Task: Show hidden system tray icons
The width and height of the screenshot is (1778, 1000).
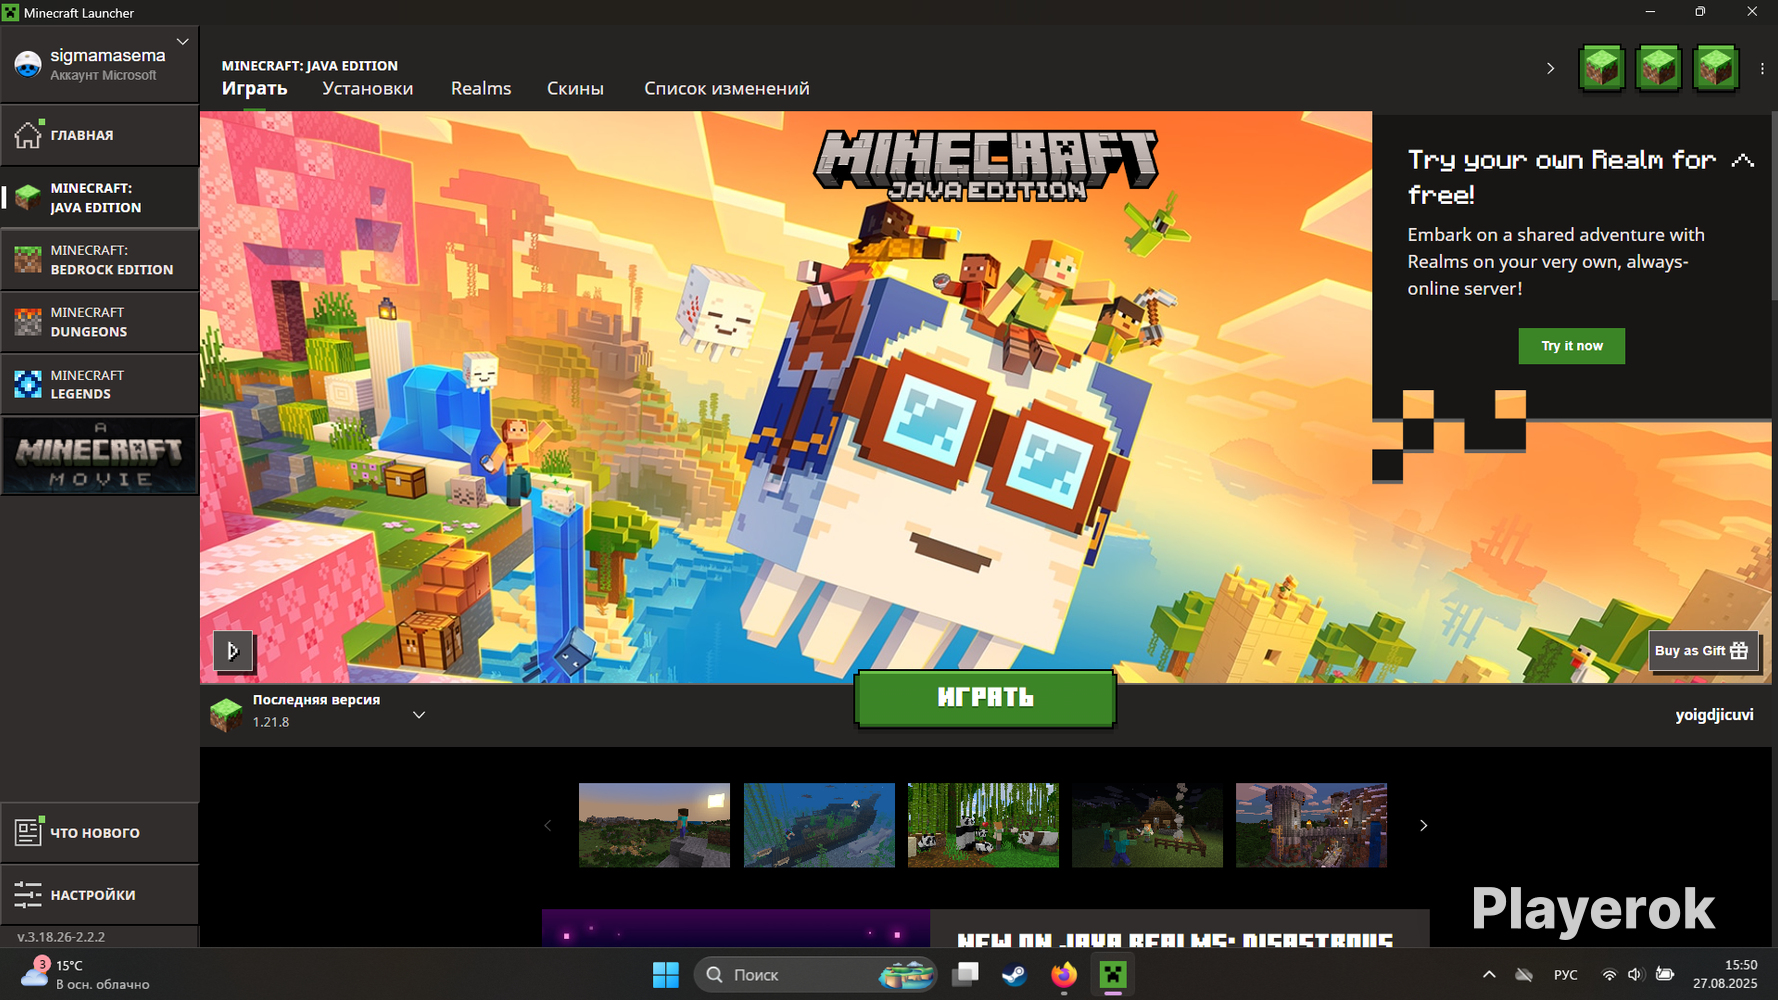Action: click(x=1489, y=974)
